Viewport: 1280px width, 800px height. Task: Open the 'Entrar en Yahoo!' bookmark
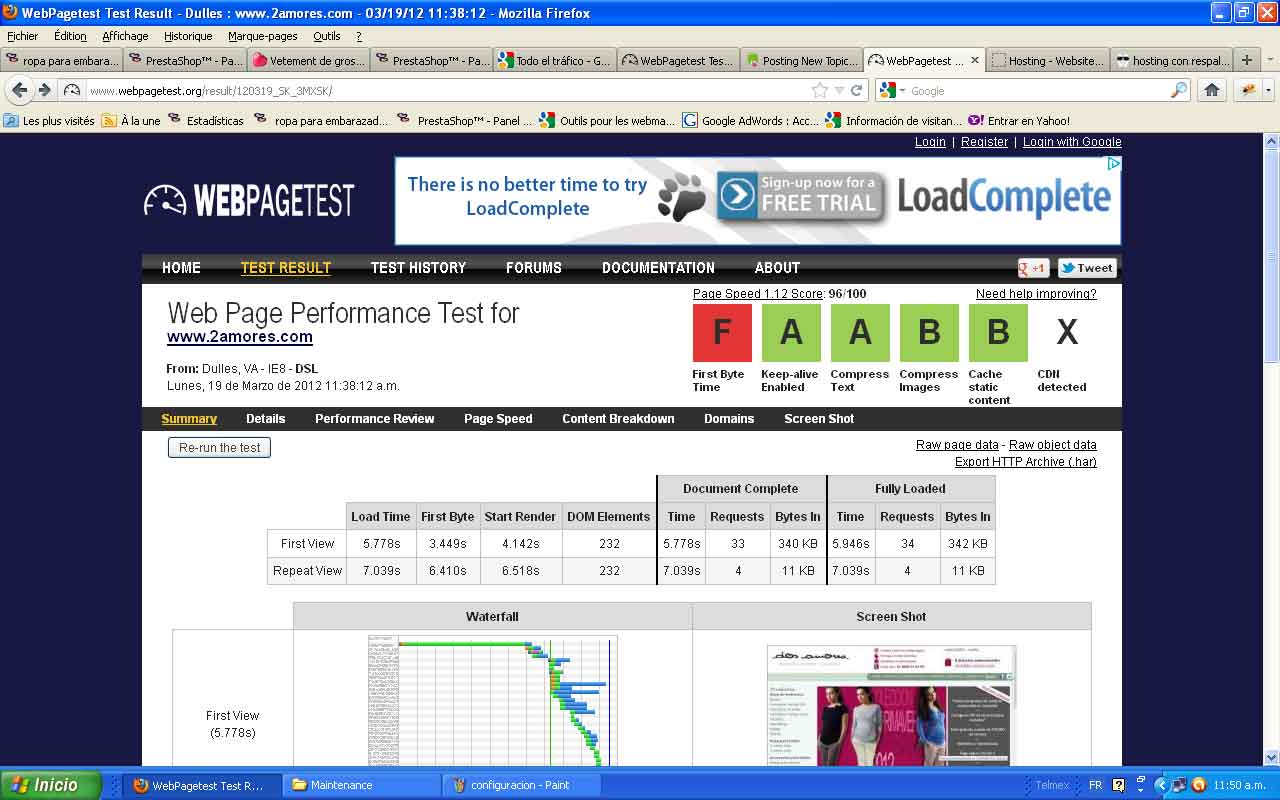[1019, 121]
